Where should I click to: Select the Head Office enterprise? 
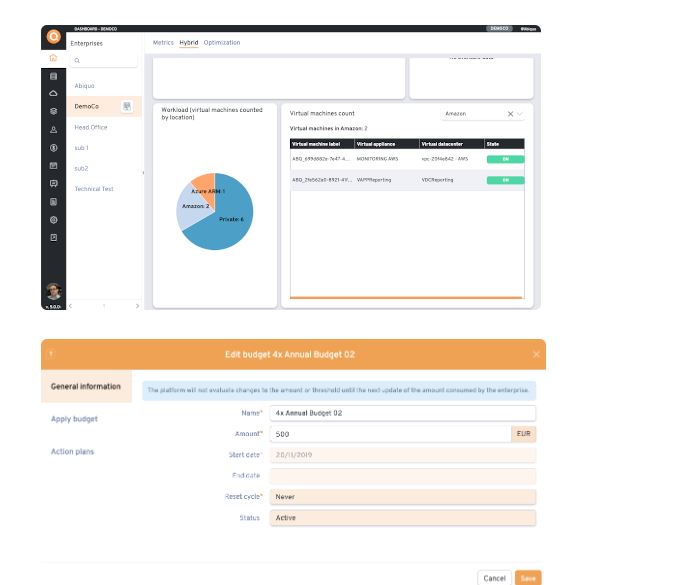pos(91,127)
